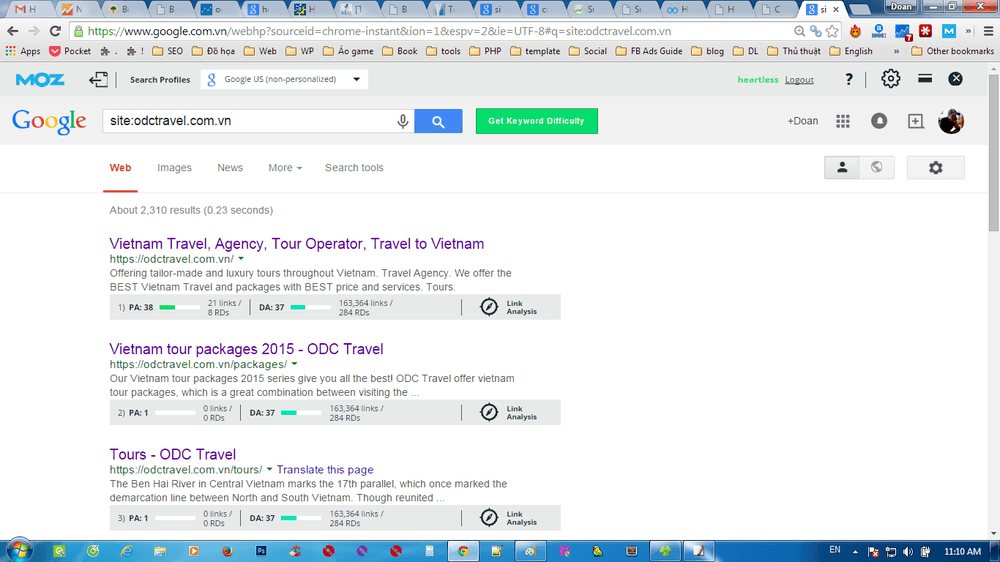1000x562 pixels.
Task: Click the MozBar Logout link
Action: 799,80
